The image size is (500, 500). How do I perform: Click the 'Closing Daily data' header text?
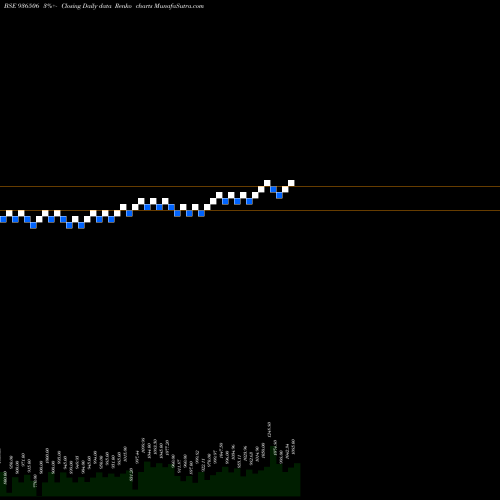(x=86, y=6)
